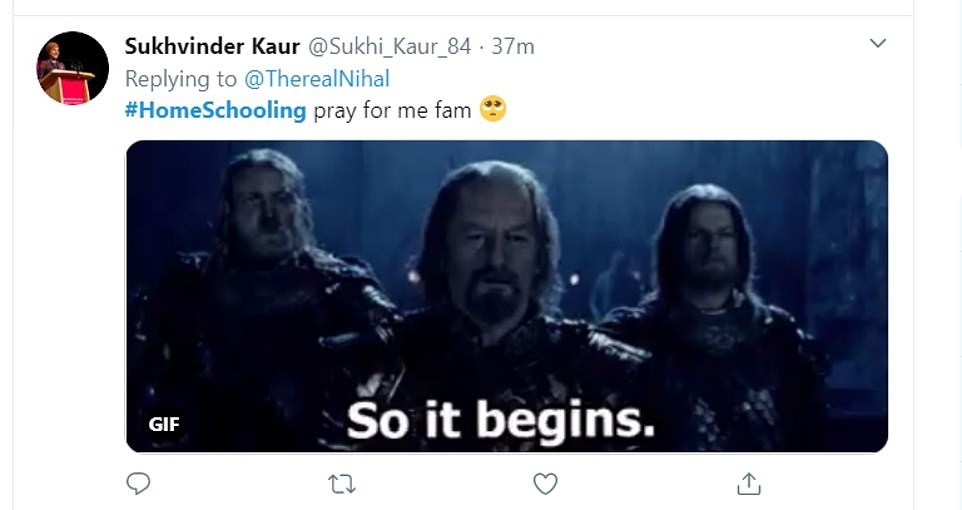The image size is (962, 510).
Task: Open the share tweet icon
Action: tap(748, 484)
